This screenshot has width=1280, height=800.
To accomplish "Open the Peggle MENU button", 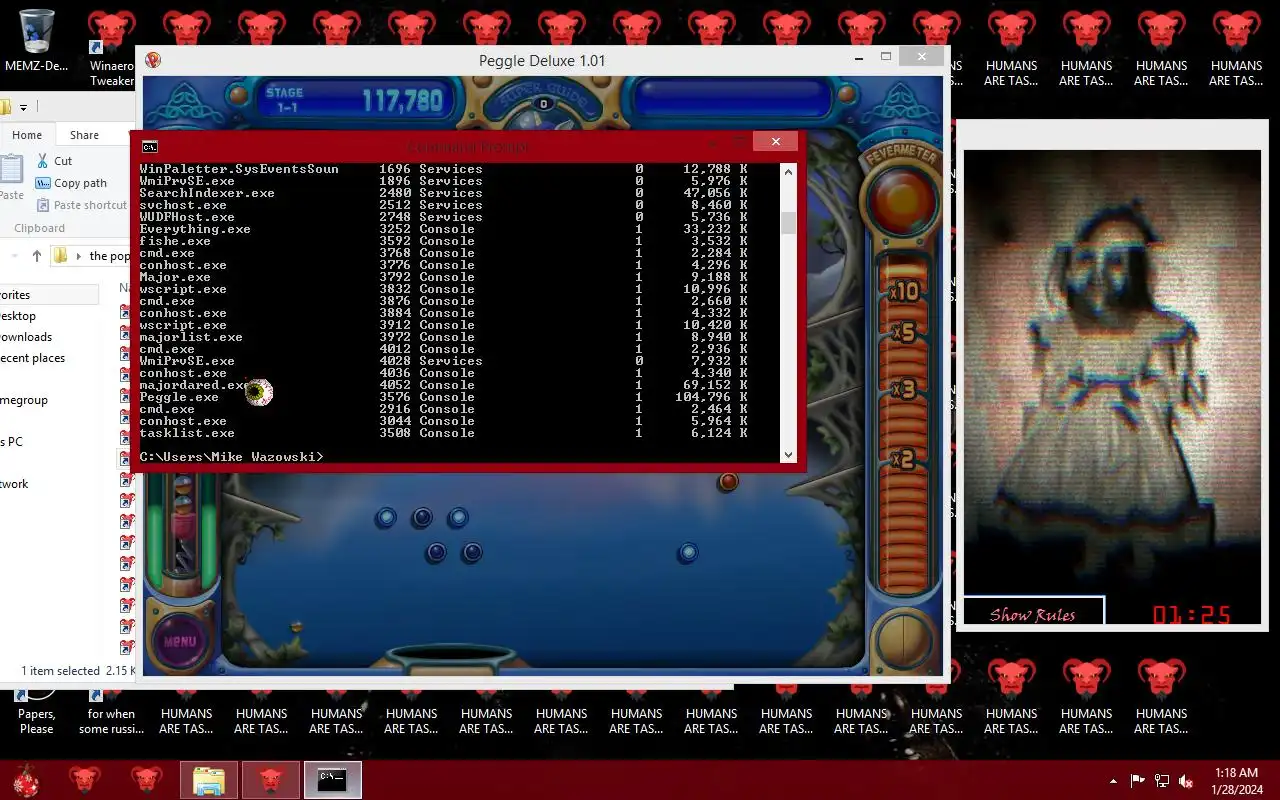I will point(180,641).
